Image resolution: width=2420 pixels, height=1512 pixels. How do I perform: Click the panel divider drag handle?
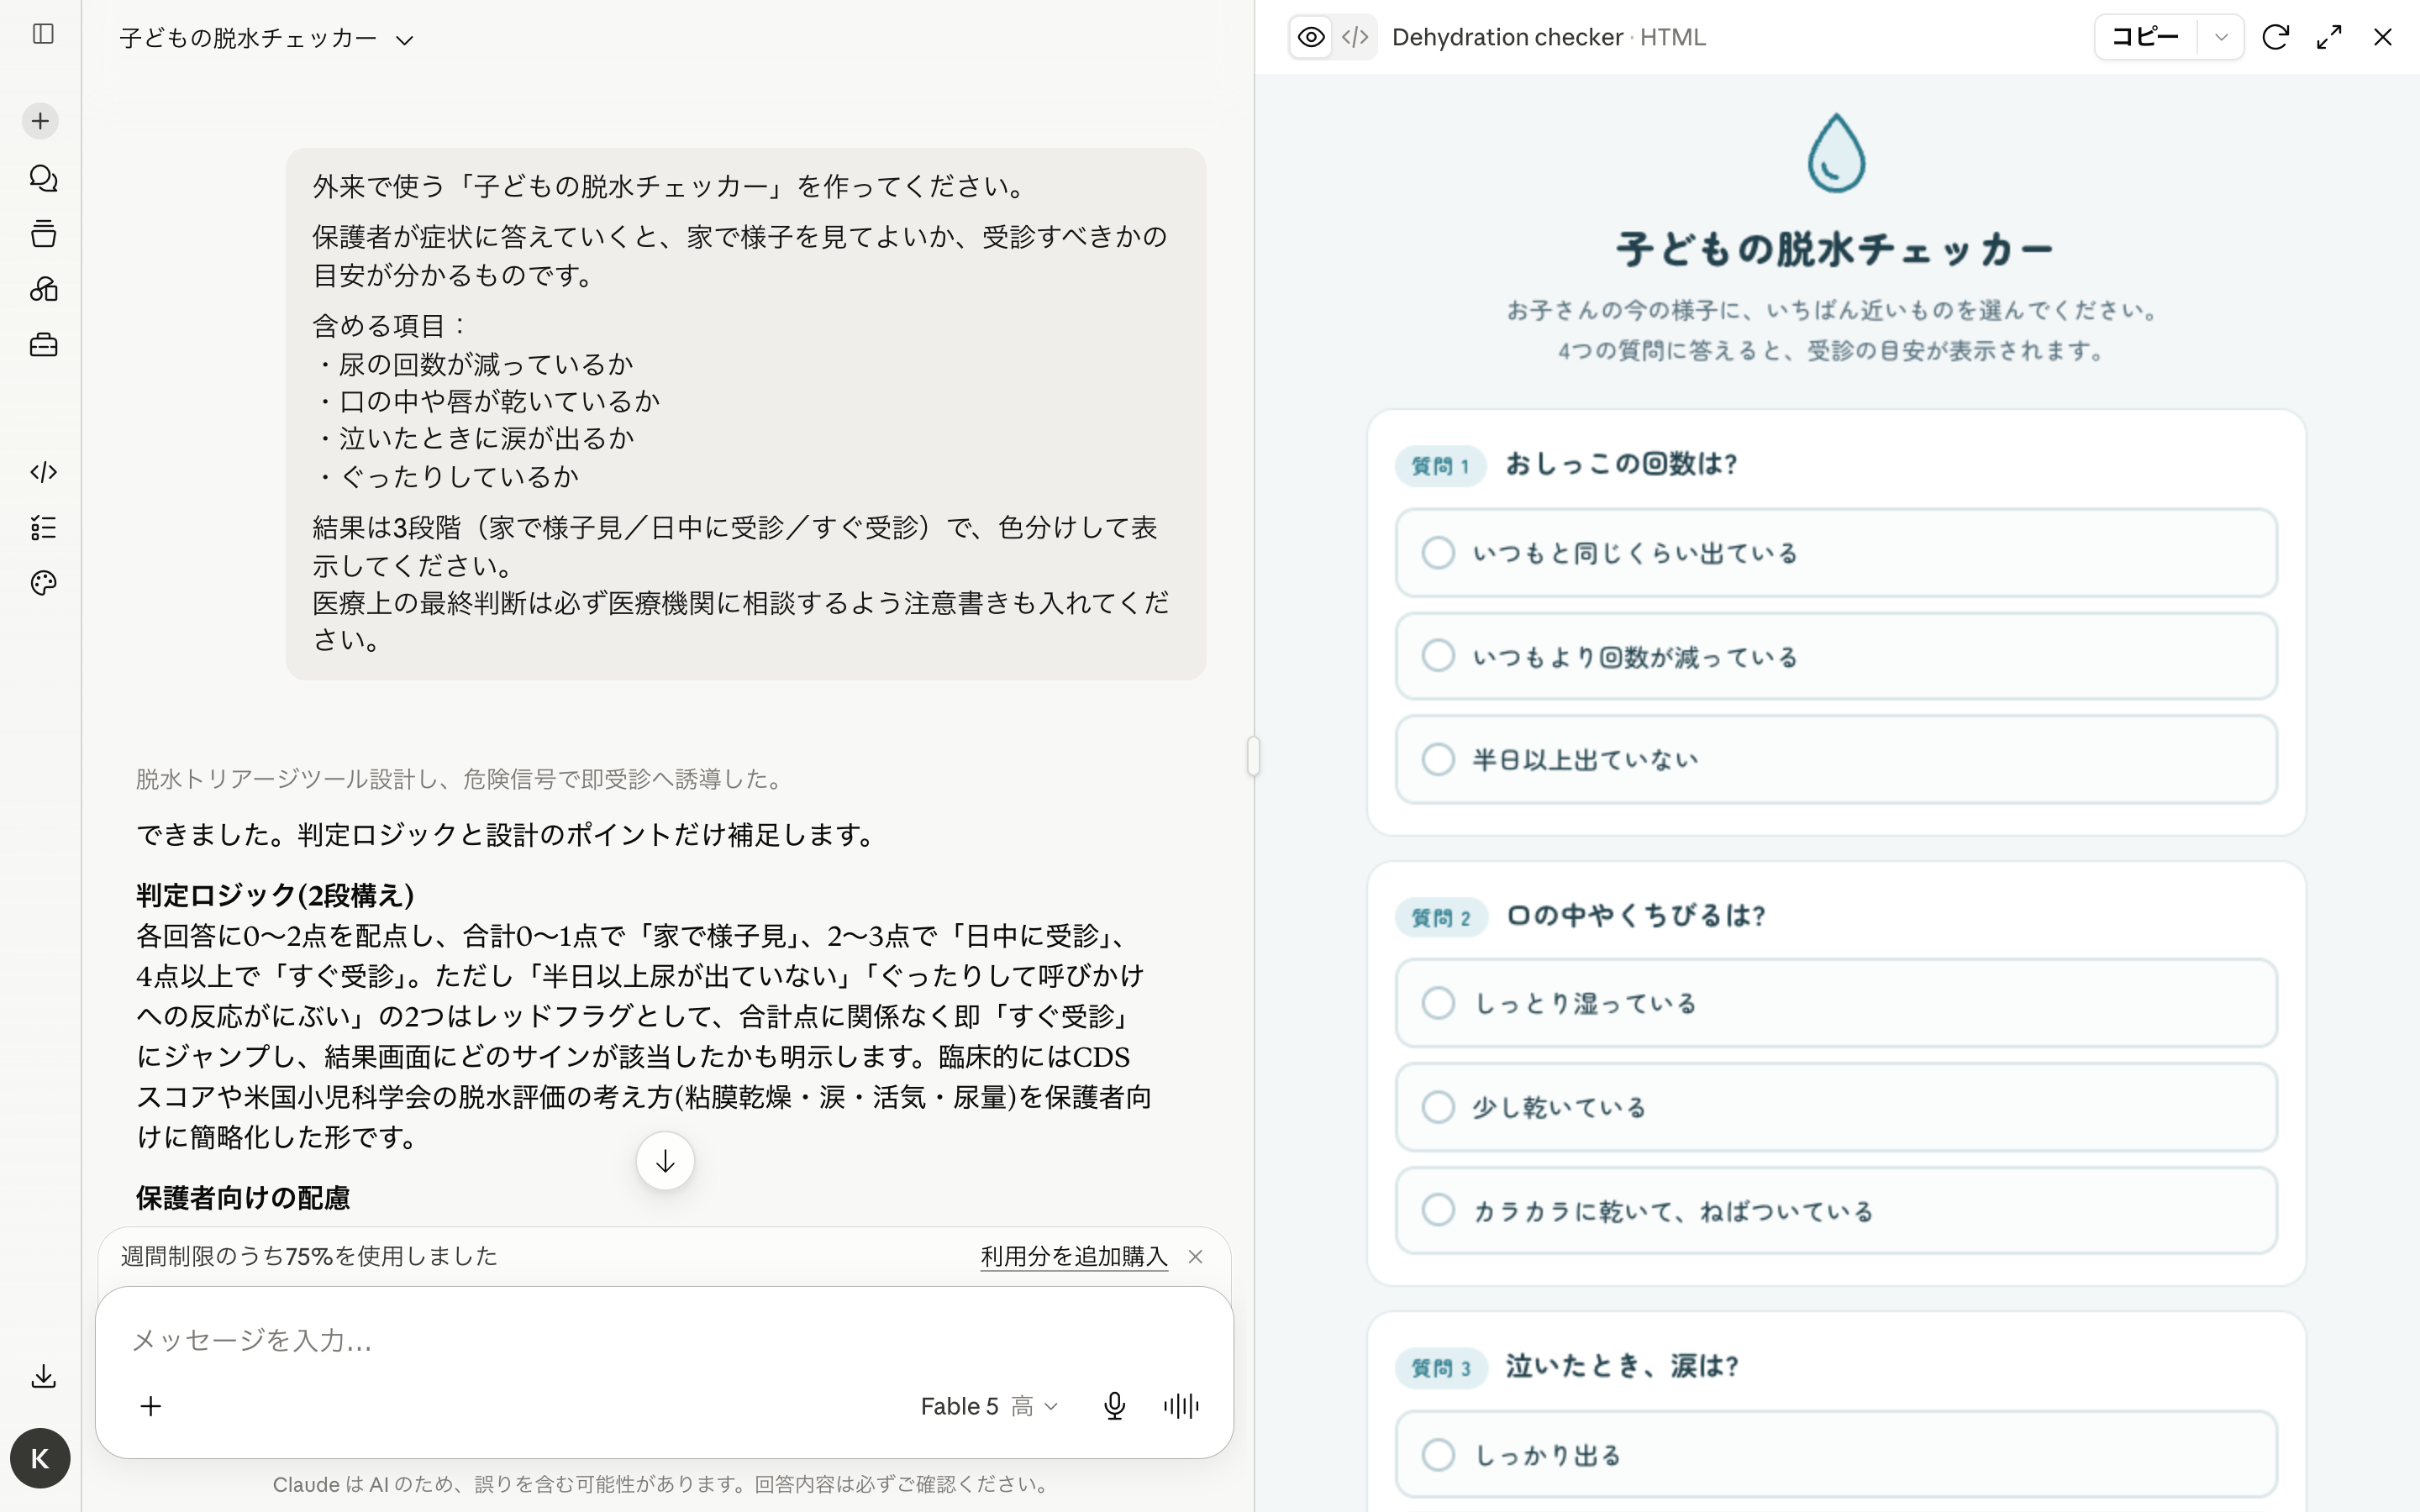click(1254, 755)
